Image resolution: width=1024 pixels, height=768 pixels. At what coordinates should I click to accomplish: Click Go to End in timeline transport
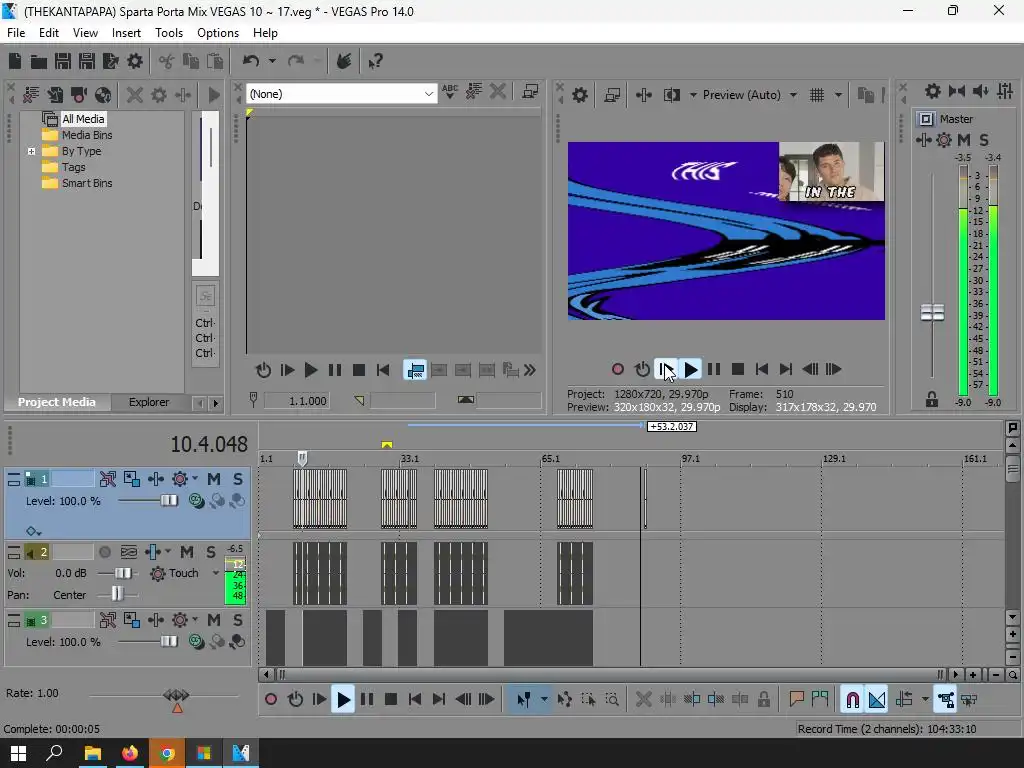click(439, 700)
